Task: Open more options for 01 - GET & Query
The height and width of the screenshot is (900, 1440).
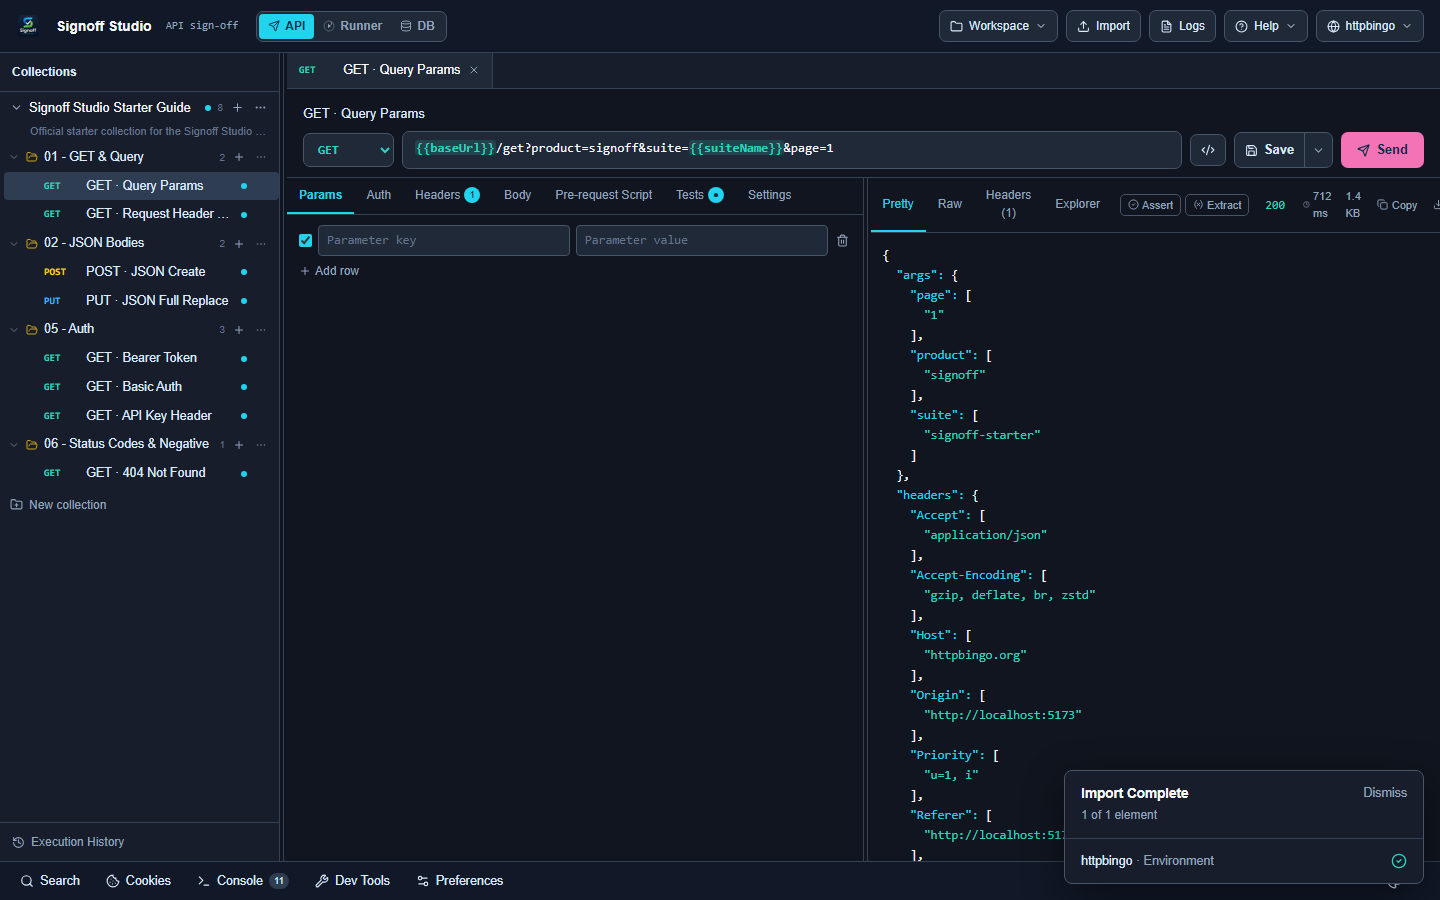Action: (x=261, y=157)
